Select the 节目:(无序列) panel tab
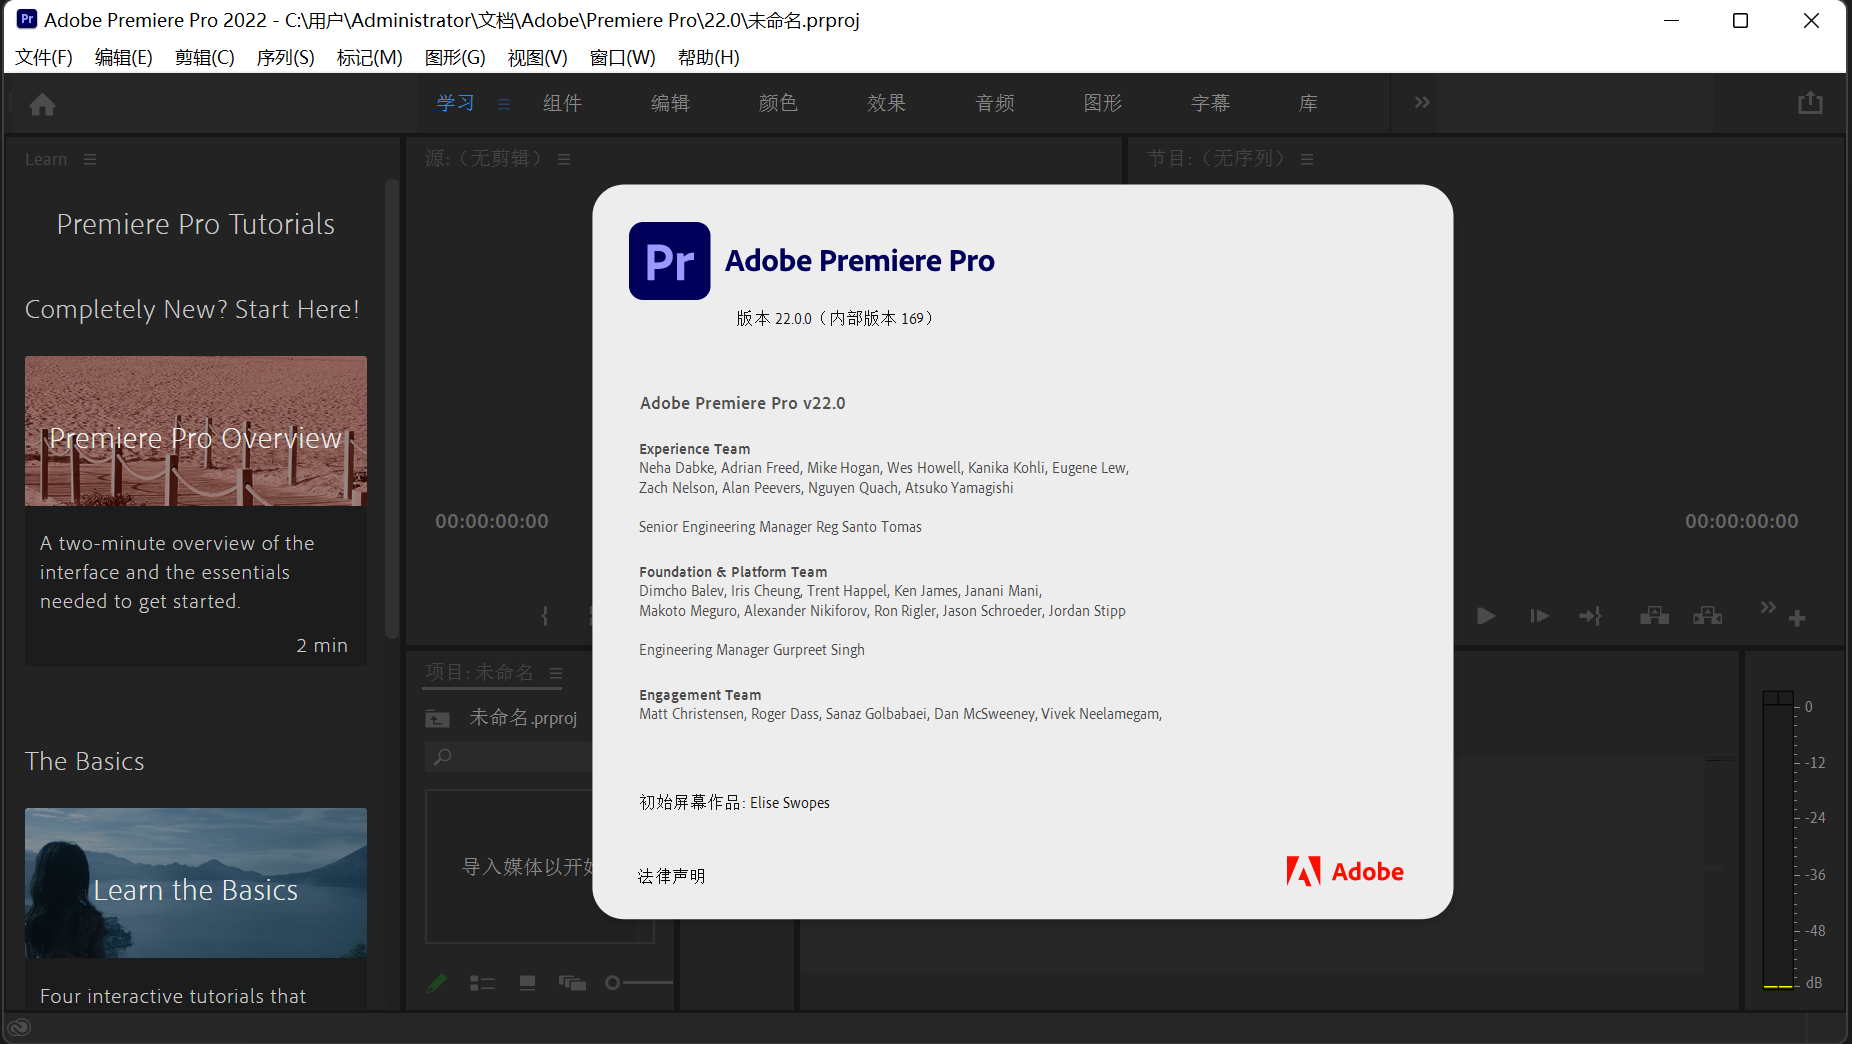This screenshot has width=1852, height=1044. 1217,158
